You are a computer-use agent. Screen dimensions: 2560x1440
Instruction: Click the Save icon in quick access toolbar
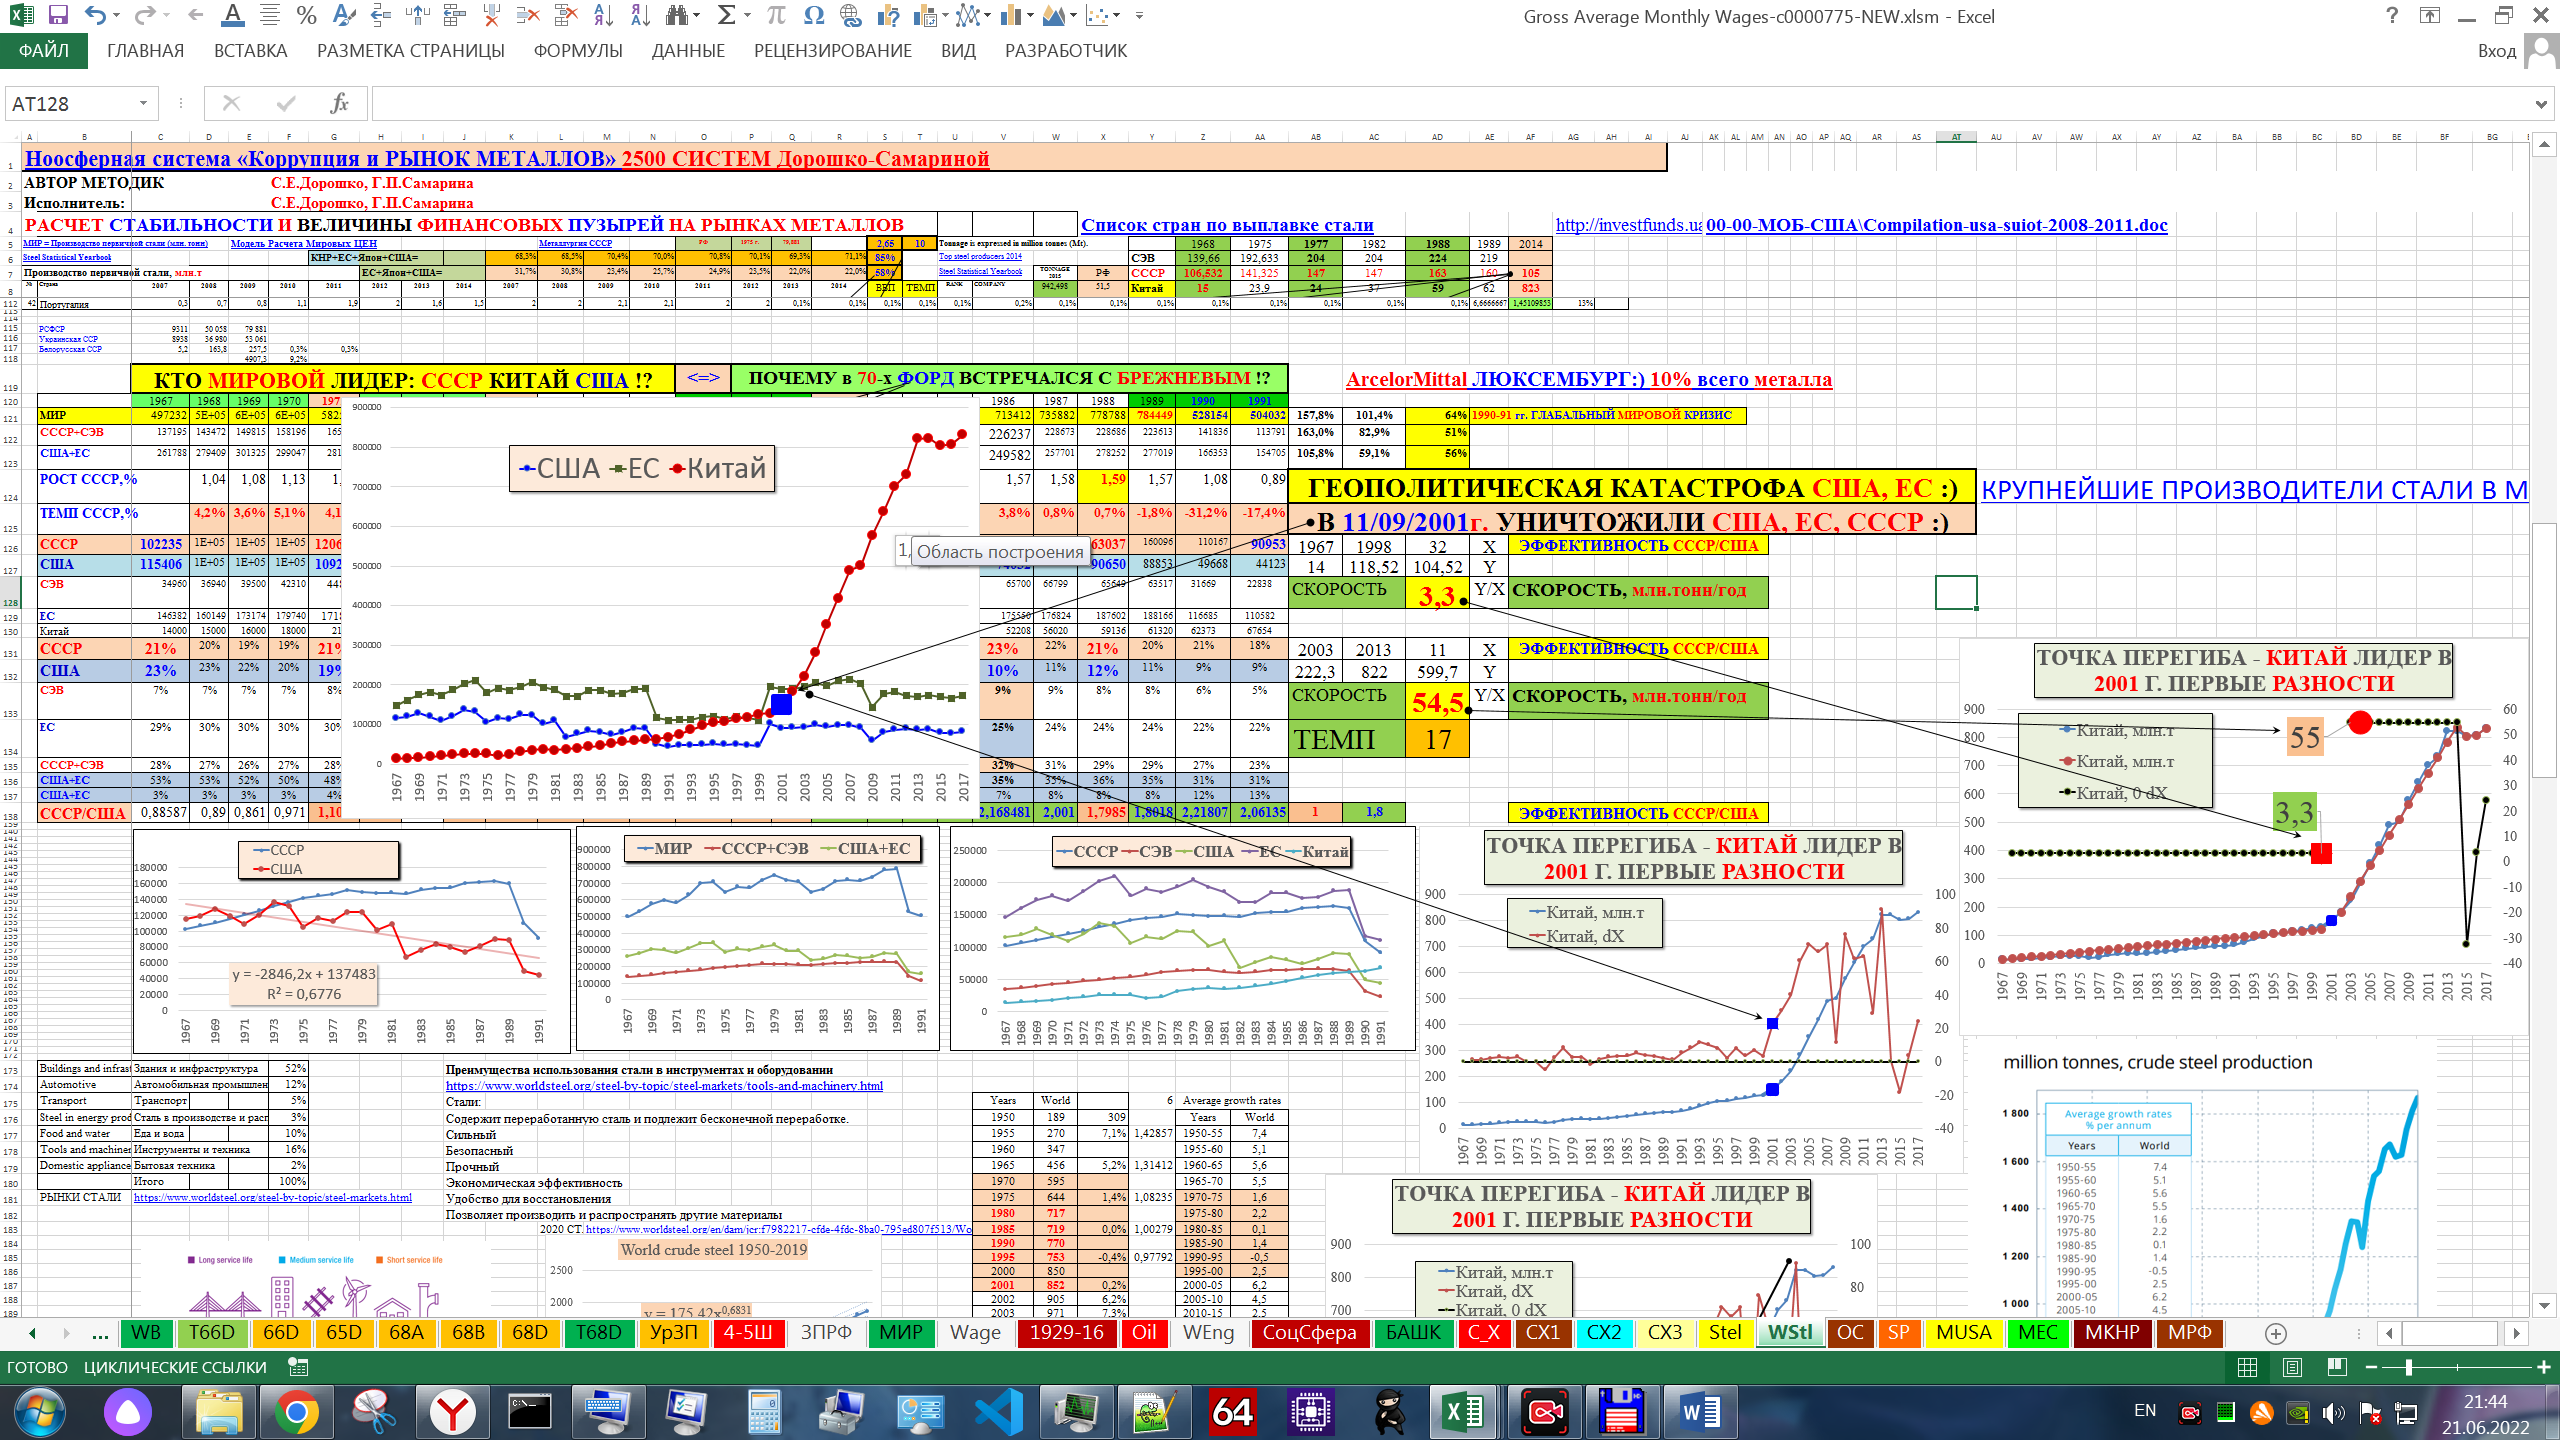tap(58, 16)
